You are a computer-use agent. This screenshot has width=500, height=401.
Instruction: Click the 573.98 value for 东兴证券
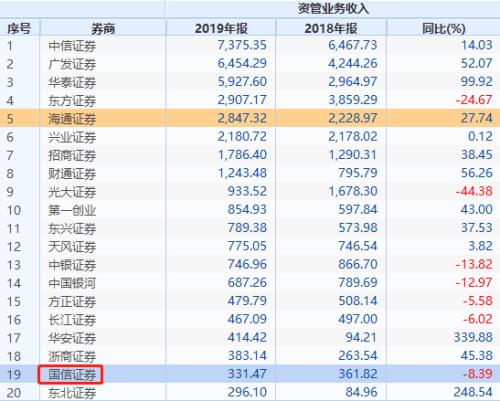358,228
